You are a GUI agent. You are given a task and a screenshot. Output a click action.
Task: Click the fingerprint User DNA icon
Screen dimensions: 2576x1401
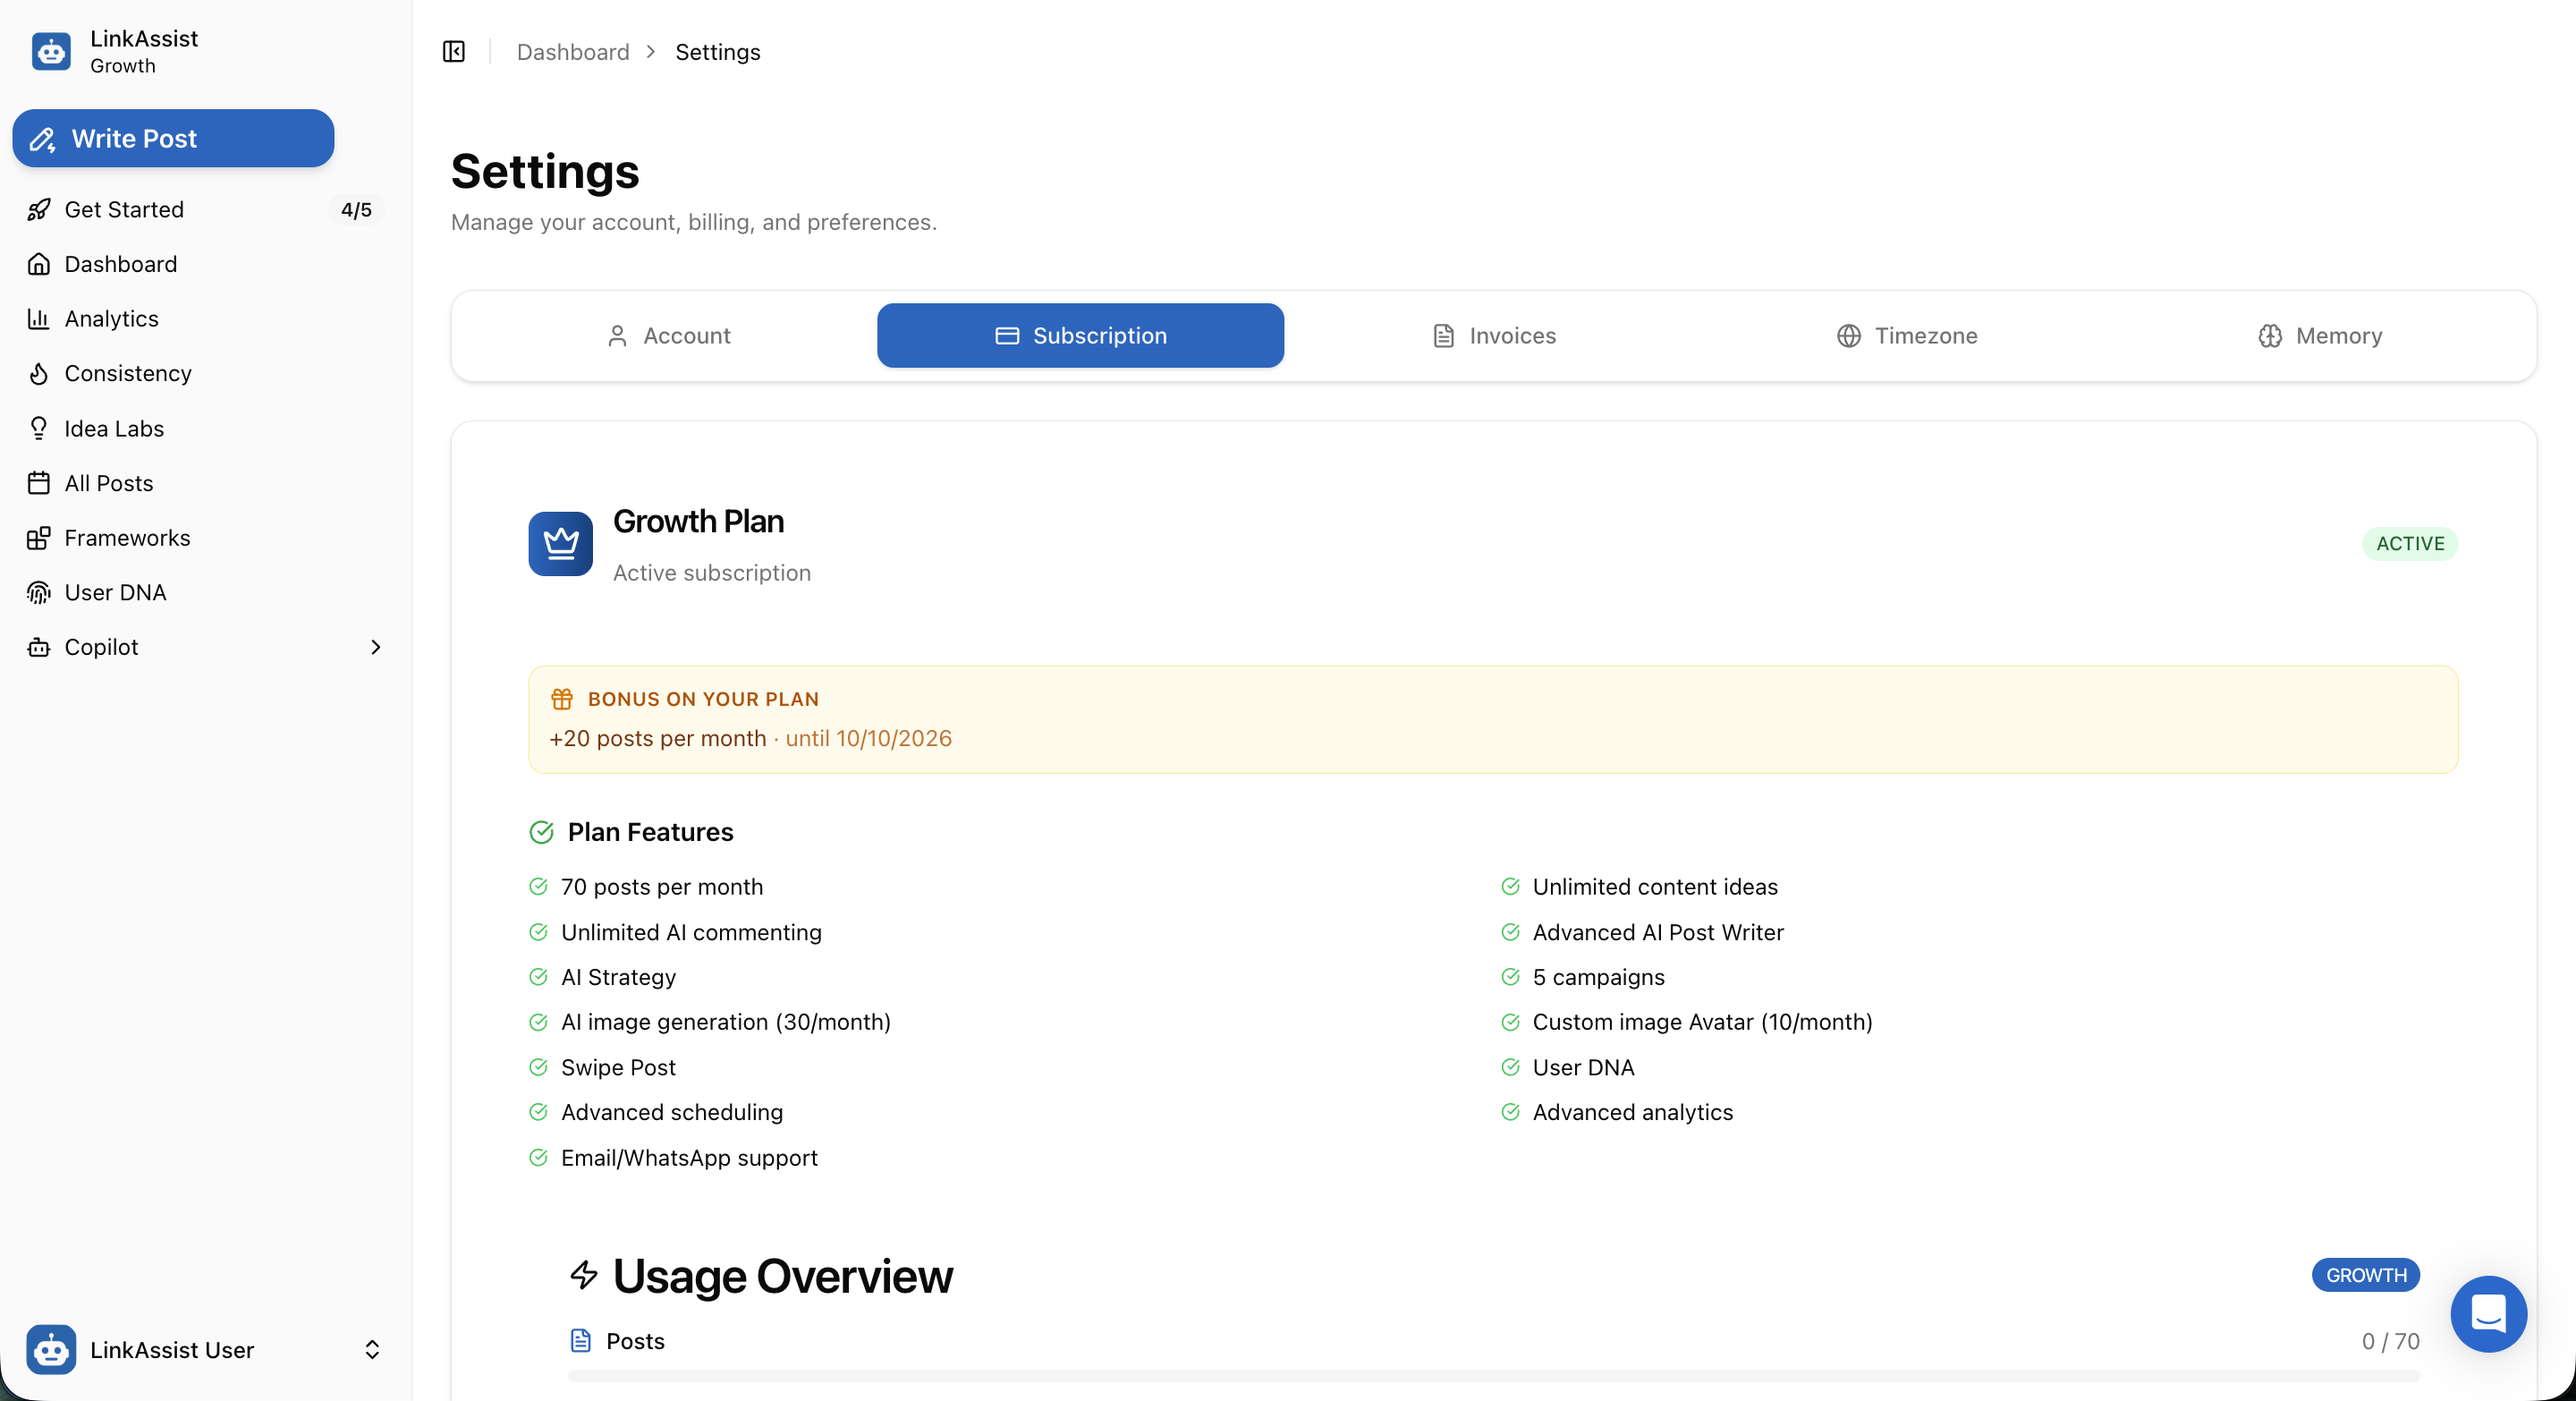(x=39, y=592)
